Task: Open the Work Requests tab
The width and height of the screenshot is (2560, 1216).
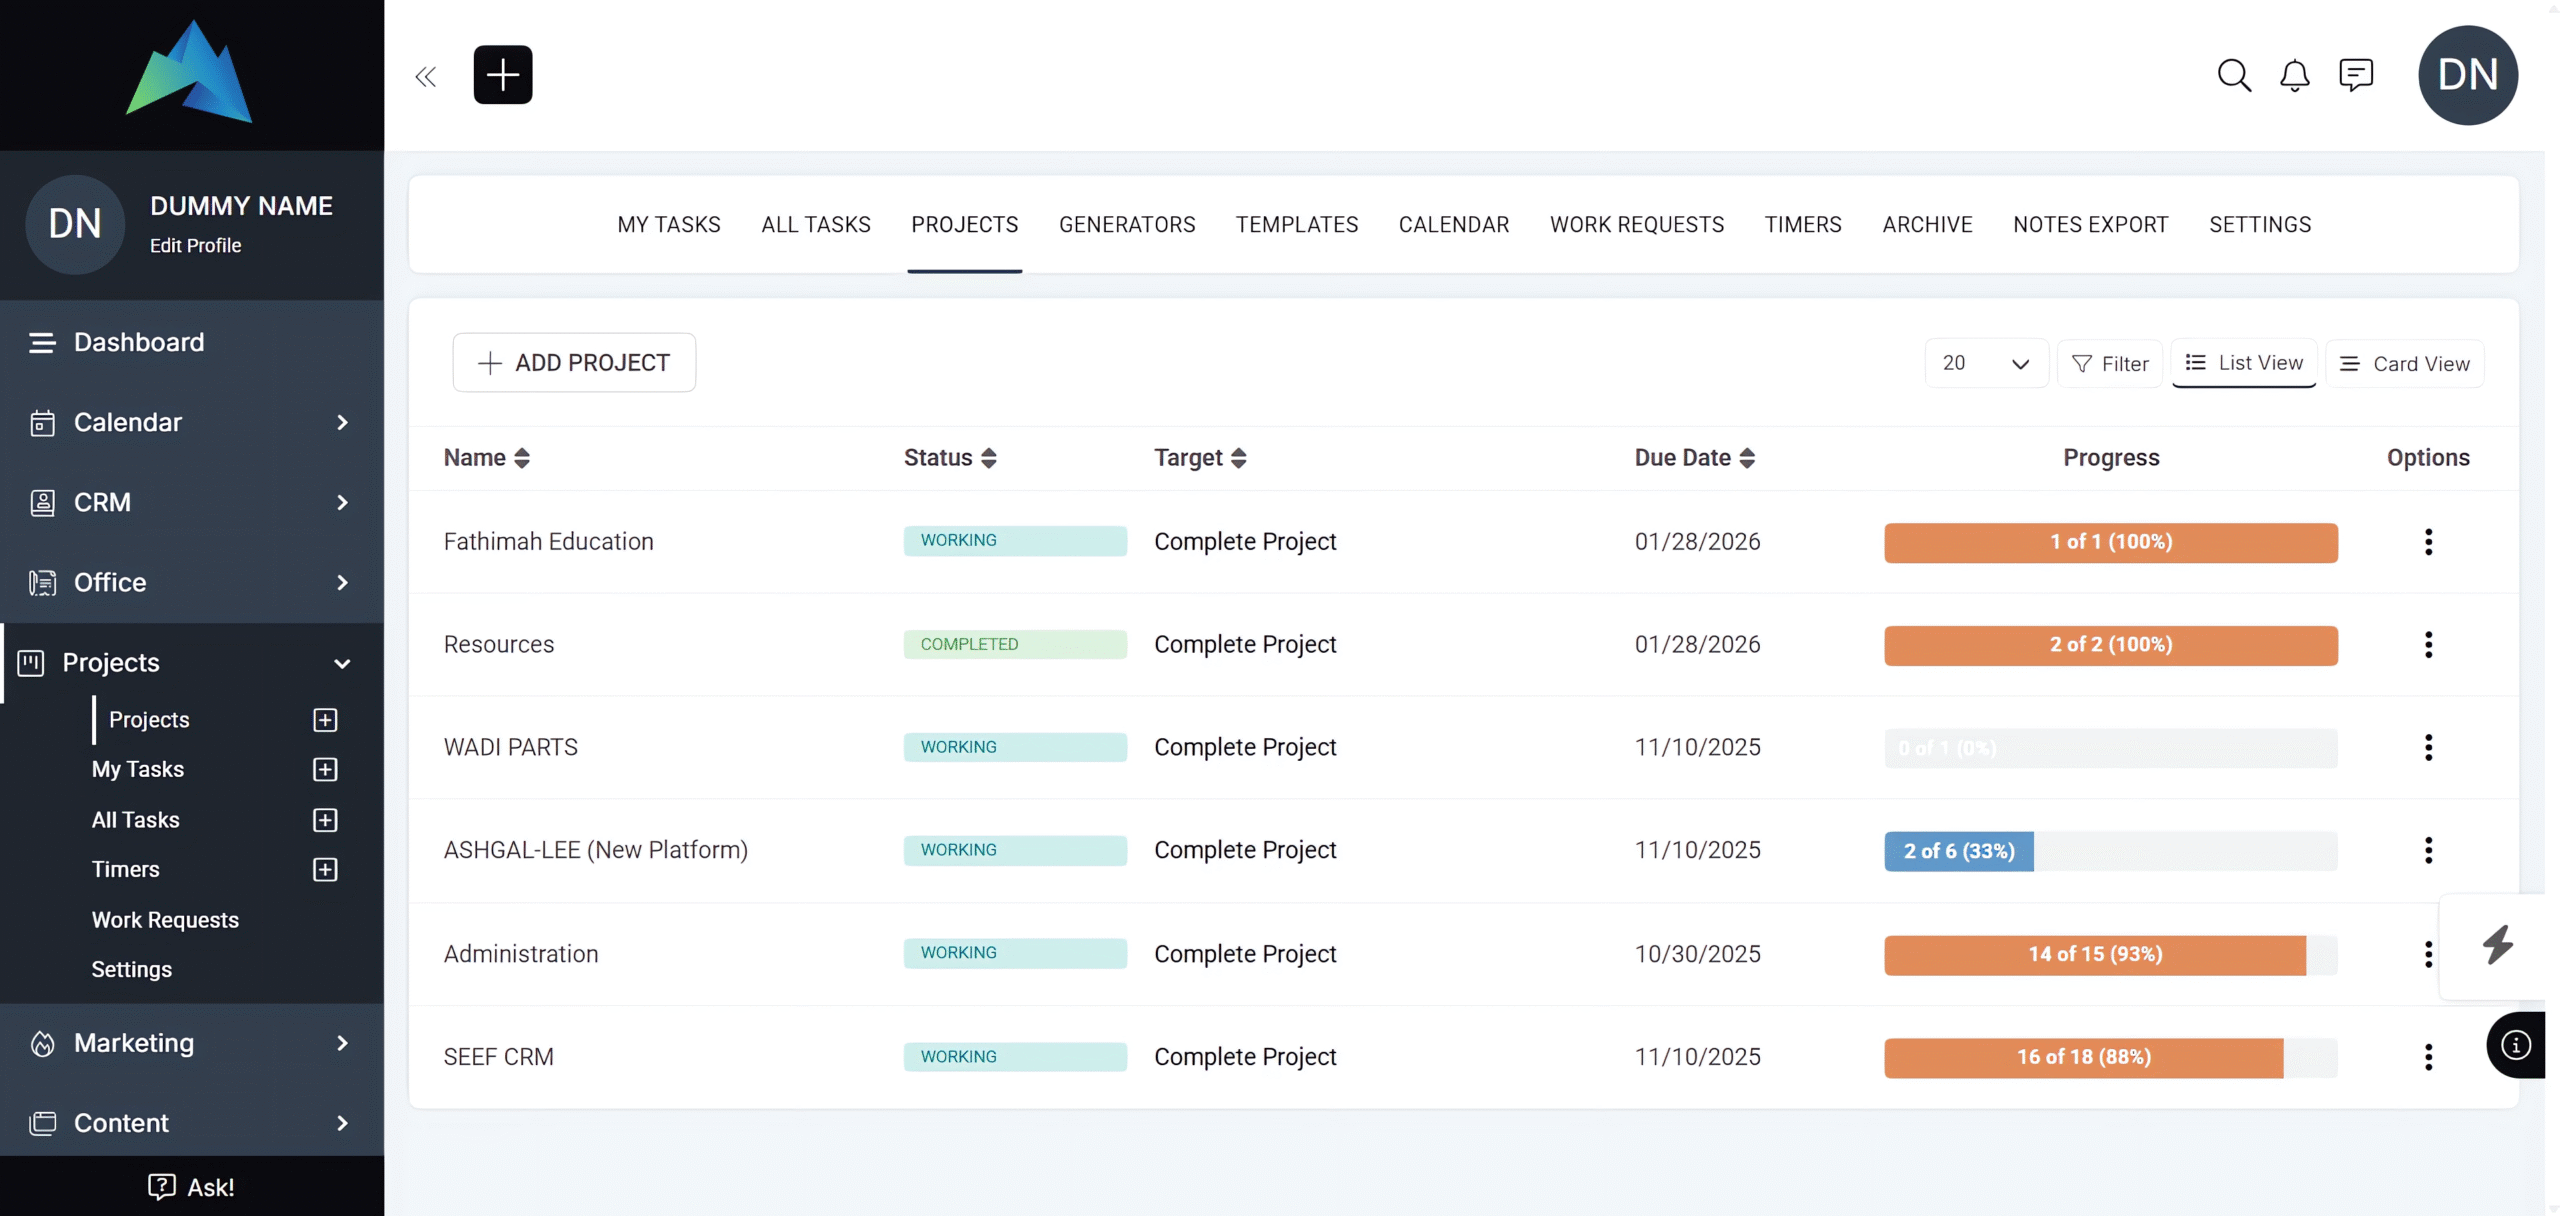Action: tap(1636, 225)
